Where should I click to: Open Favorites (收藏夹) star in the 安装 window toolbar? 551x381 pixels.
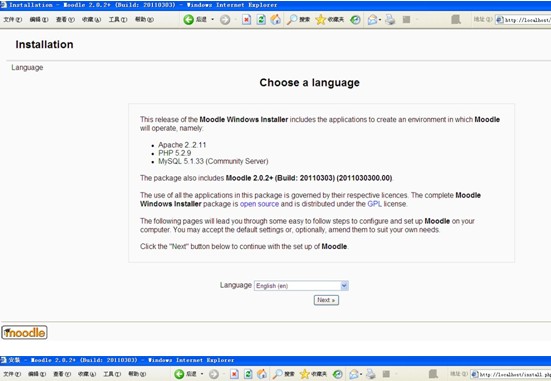click(313, 374)
